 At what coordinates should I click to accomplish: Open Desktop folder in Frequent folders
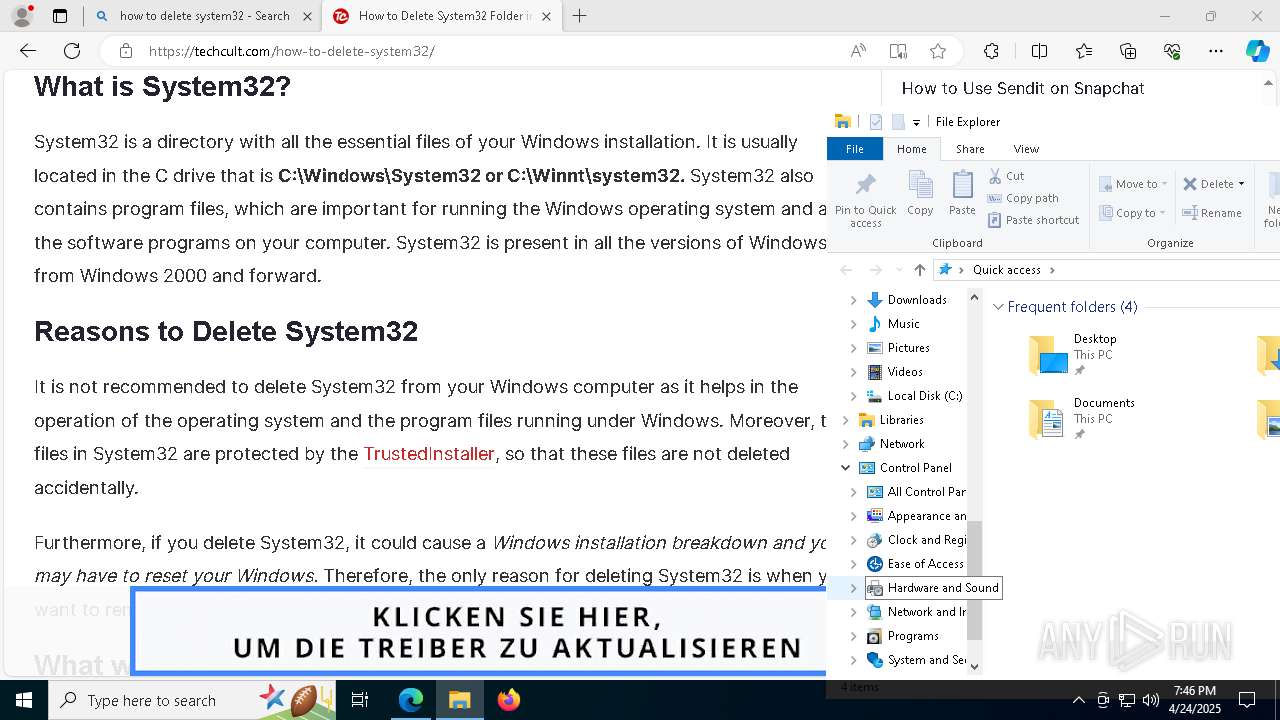pyautogui.click(x=1073, y=355)
